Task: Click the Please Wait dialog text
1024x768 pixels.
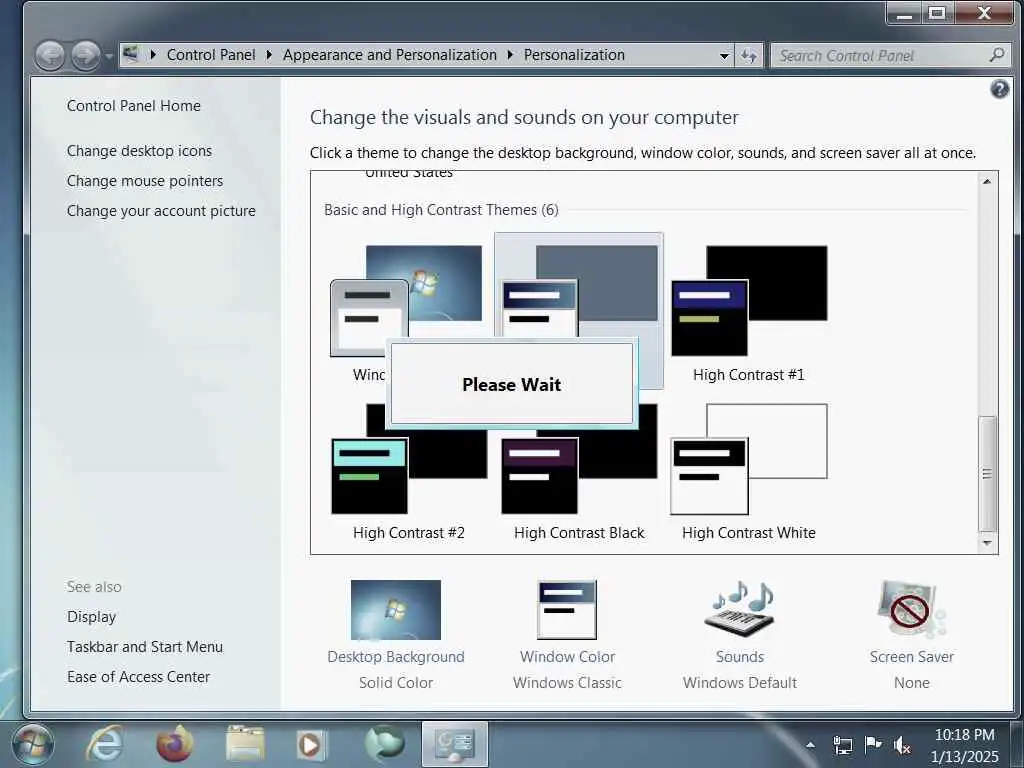Action: pos(511,385)
